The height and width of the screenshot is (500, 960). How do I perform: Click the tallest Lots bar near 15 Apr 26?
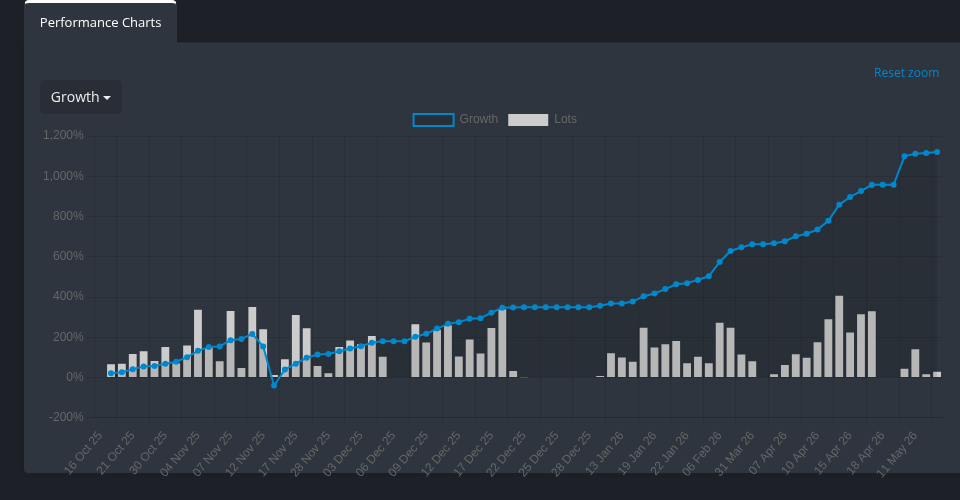pyautogui.click(x=839, y=337)
